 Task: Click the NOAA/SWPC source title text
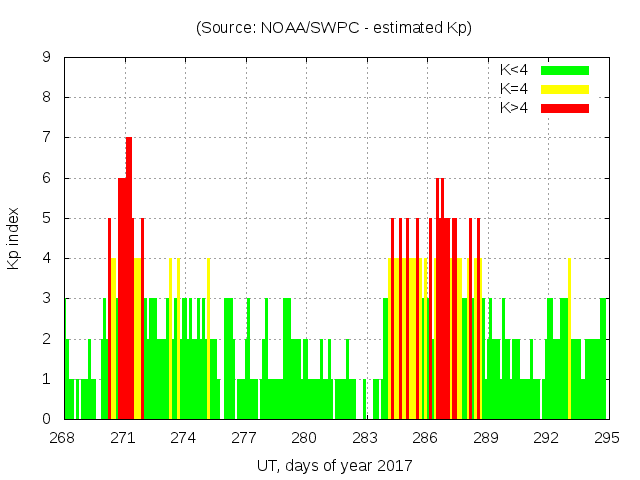coord(334,28)
